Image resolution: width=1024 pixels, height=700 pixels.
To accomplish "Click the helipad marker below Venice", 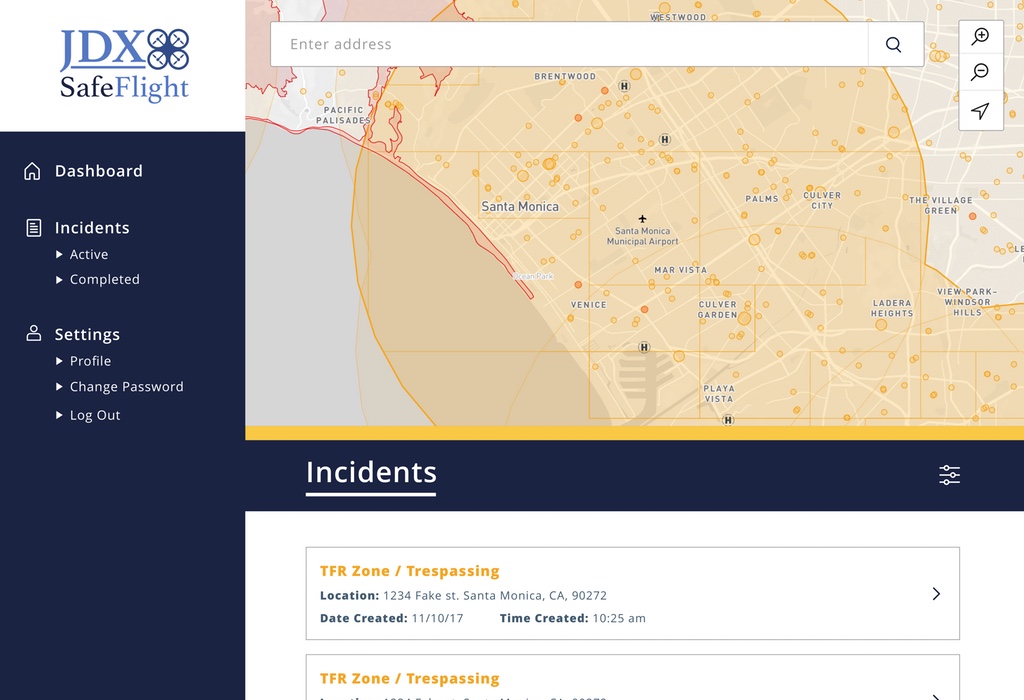I will click(x=644, y=347).
